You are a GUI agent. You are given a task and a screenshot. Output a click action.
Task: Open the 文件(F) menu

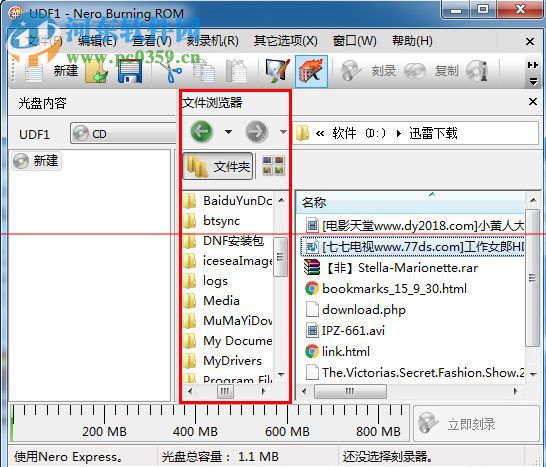pos(45,41)
